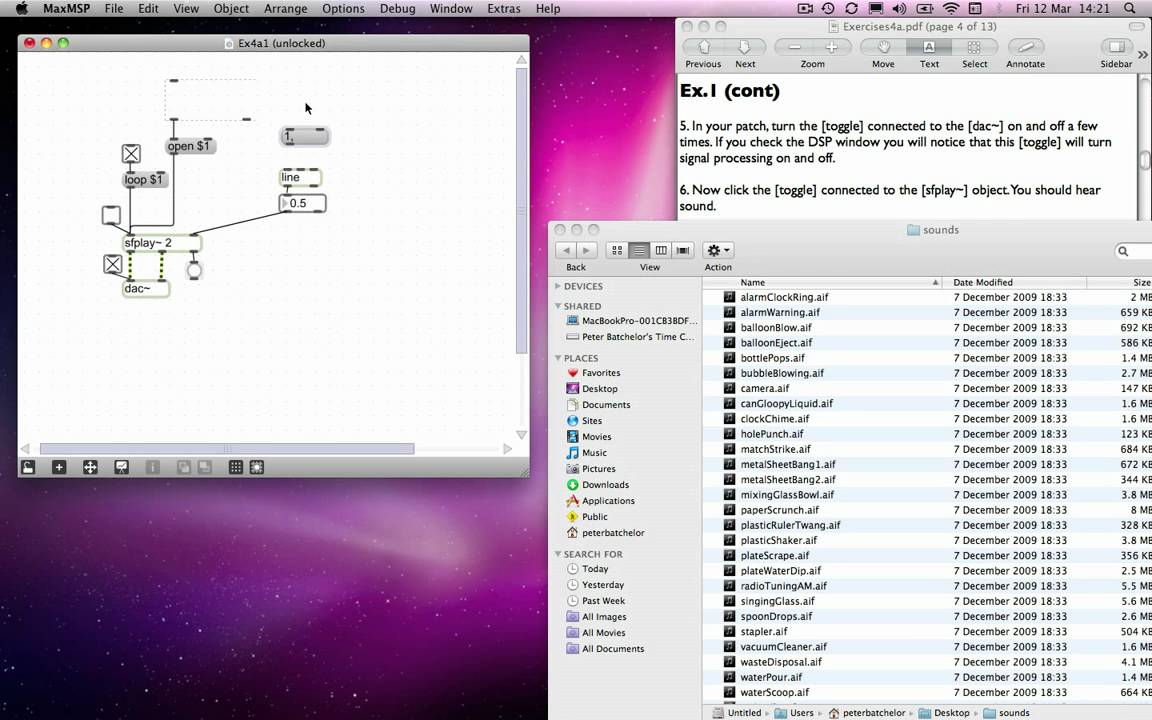This screenshot has width=1152, height=720.
Task: Expand the DEVICES sidebar section
Action: pyautogui.click(x=558, y=286)
